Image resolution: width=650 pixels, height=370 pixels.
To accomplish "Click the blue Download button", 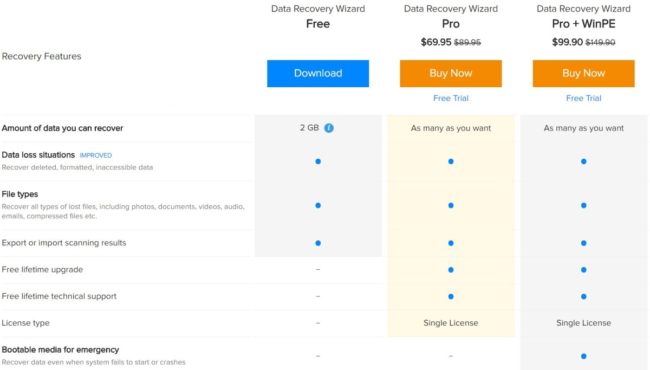I will pyautogui.click(x=318, y=73).
